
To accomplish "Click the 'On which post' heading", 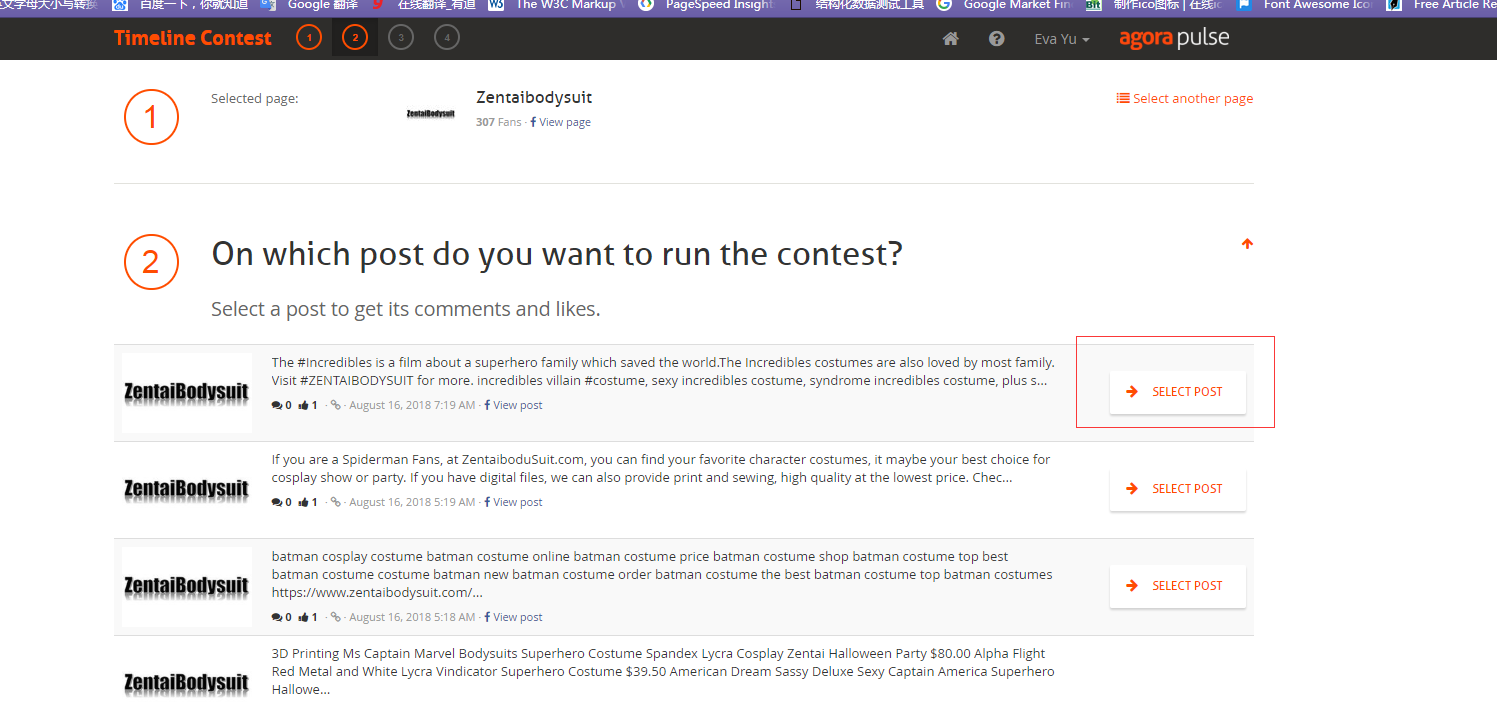I will click(557, 254).
